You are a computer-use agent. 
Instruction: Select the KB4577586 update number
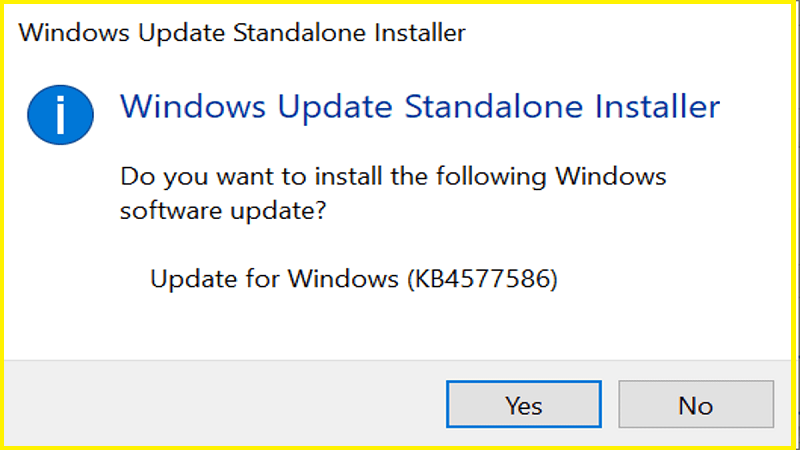pyautogui.click(x=482, y=278)
